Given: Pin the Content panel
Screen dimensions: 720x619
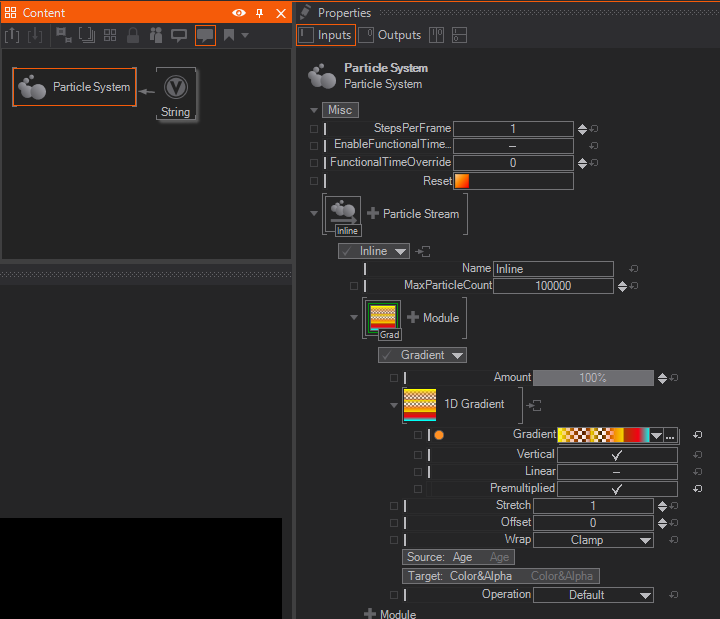Looking at the screenshot, I should click(260, 13).
